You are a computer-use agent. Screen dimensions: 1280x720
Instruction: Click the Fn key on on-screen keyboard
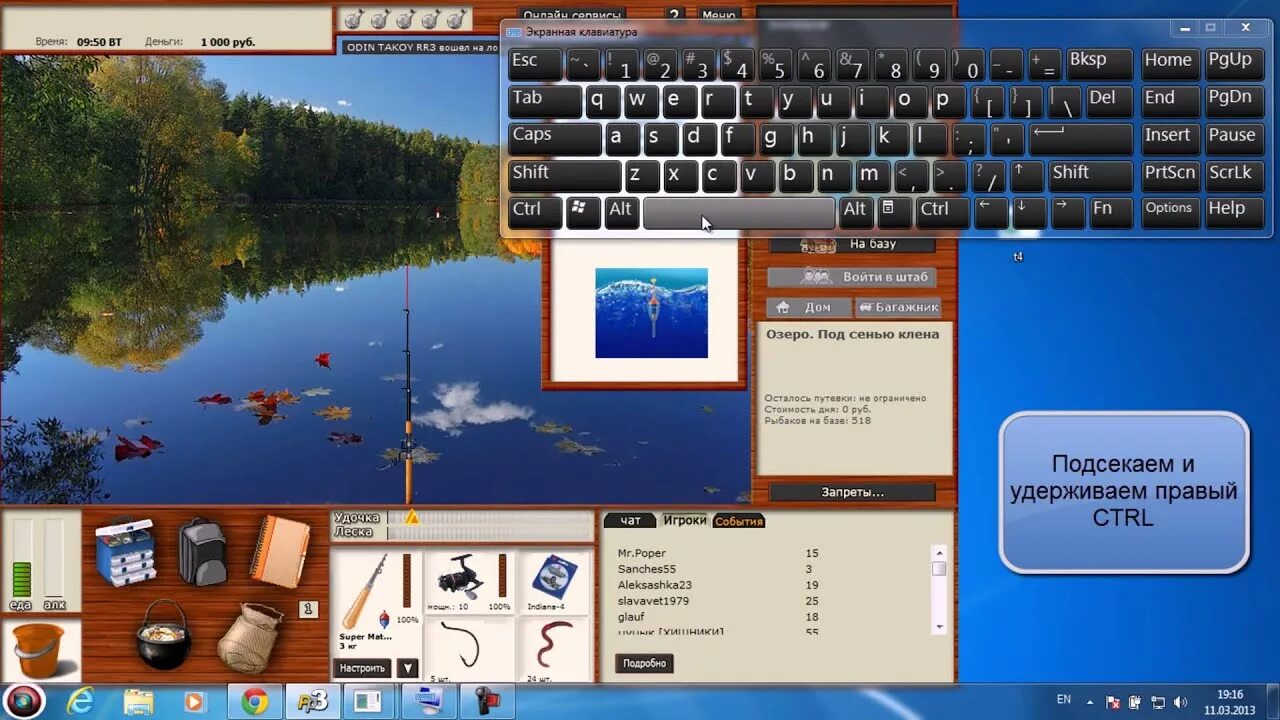tap(1110, 212)
